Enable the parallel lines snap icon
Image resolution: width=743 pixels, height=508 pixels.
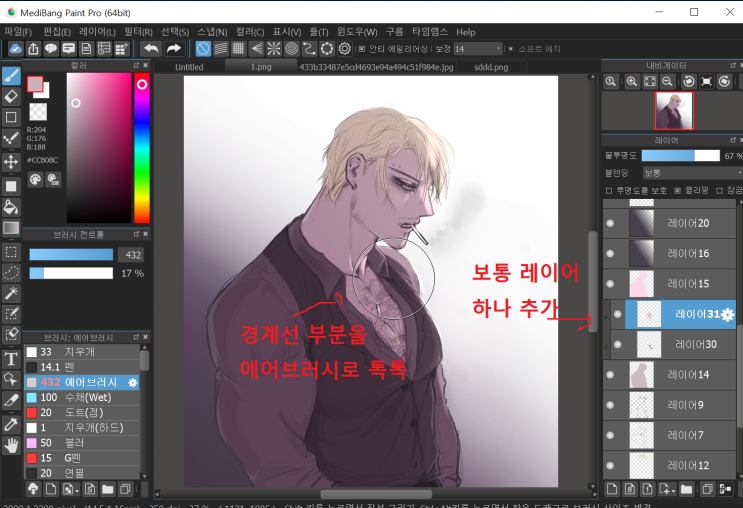[221, 48]
